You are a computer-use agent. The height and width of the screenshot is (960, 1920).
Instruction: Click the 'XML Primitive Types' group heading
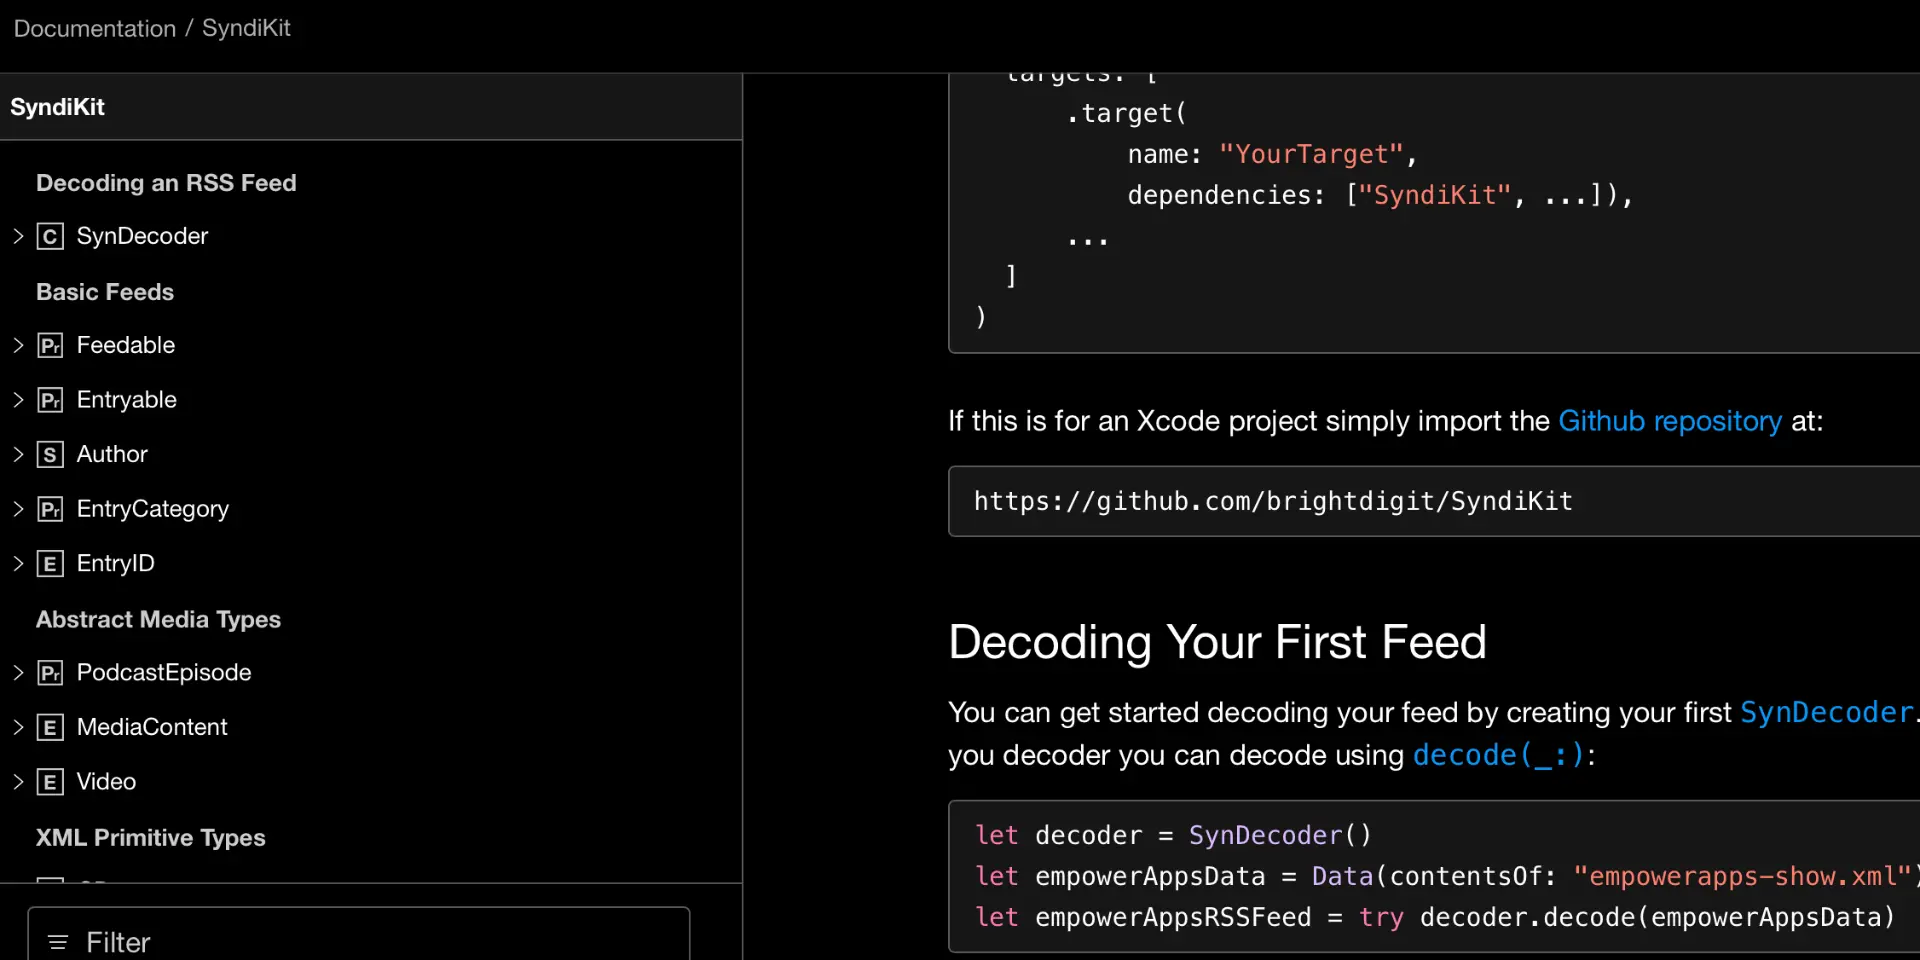(x=151, y=837)
